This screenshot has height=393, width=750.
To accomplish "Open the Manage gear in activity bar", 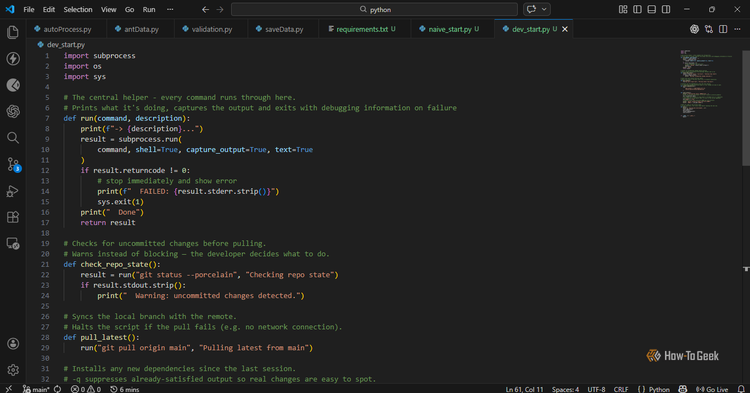I will click(13, 370).
